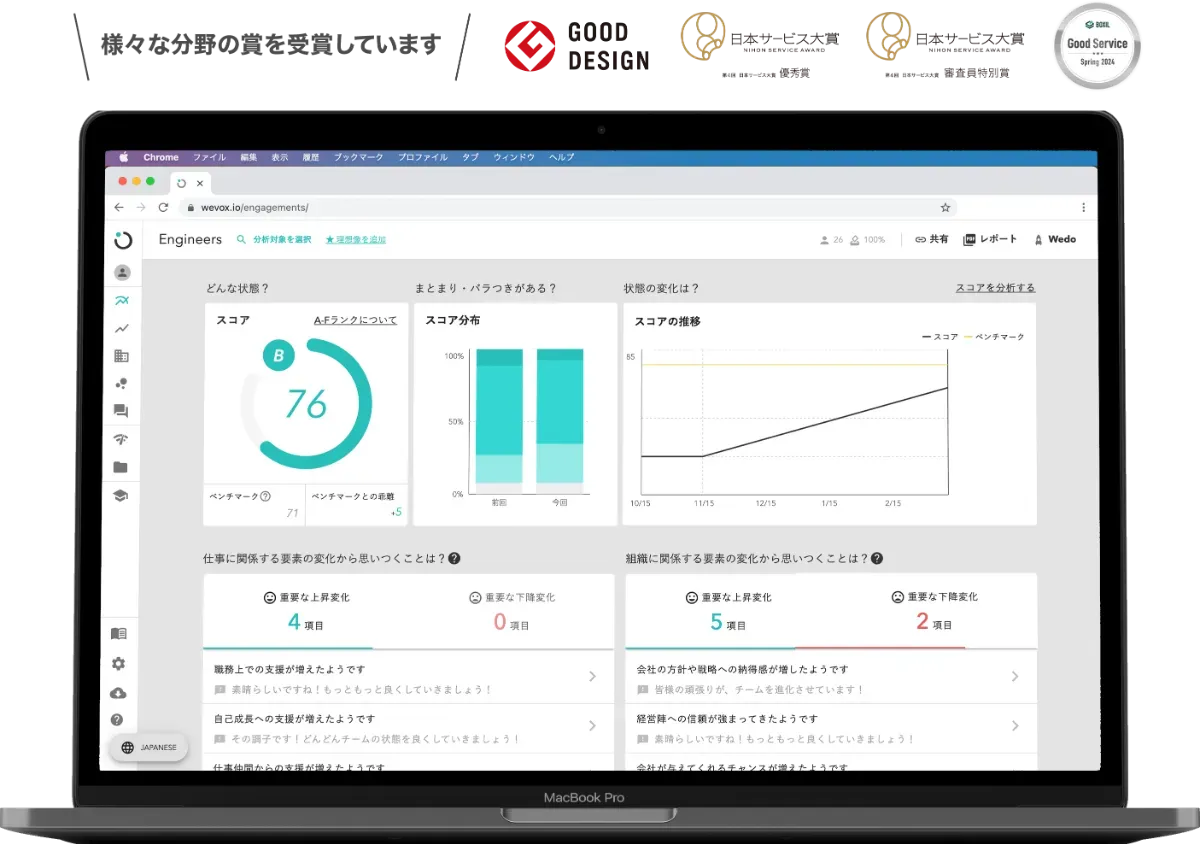Expand the 経営陣への信頼が強まってきたようです row

point(1014,726)
